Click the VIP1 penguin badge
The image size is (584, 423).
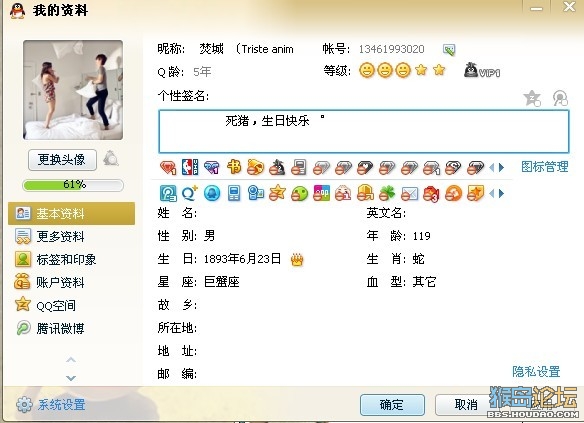coord(482,70)
